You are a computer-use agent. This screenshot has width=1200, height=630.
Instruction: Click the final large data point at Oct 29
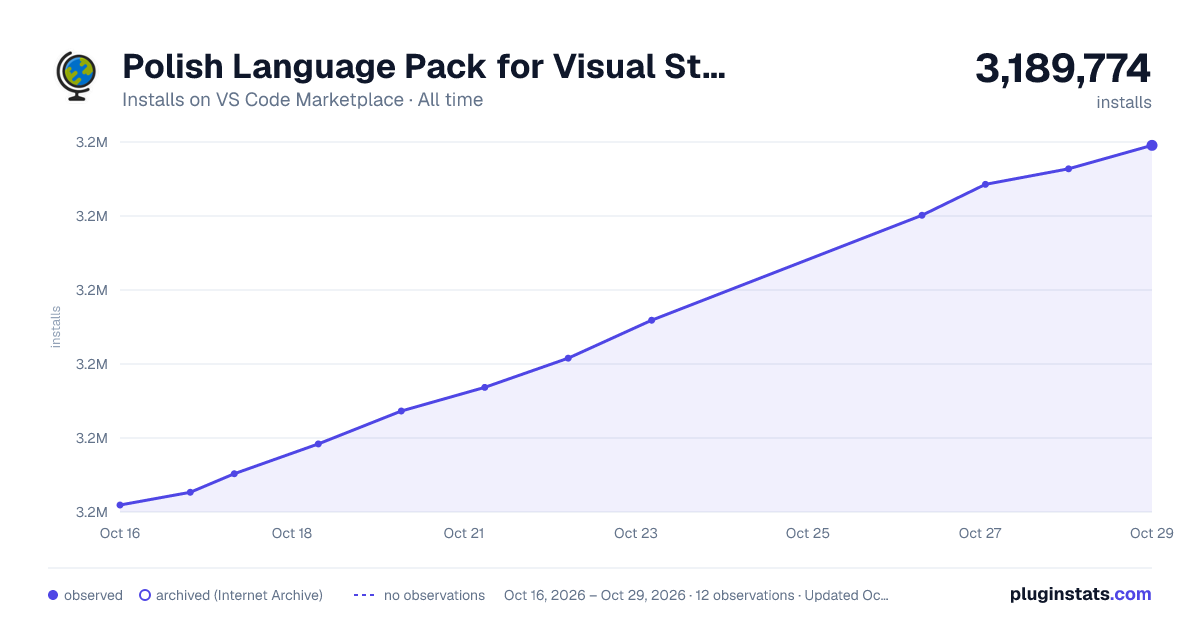coord(1152,146)
